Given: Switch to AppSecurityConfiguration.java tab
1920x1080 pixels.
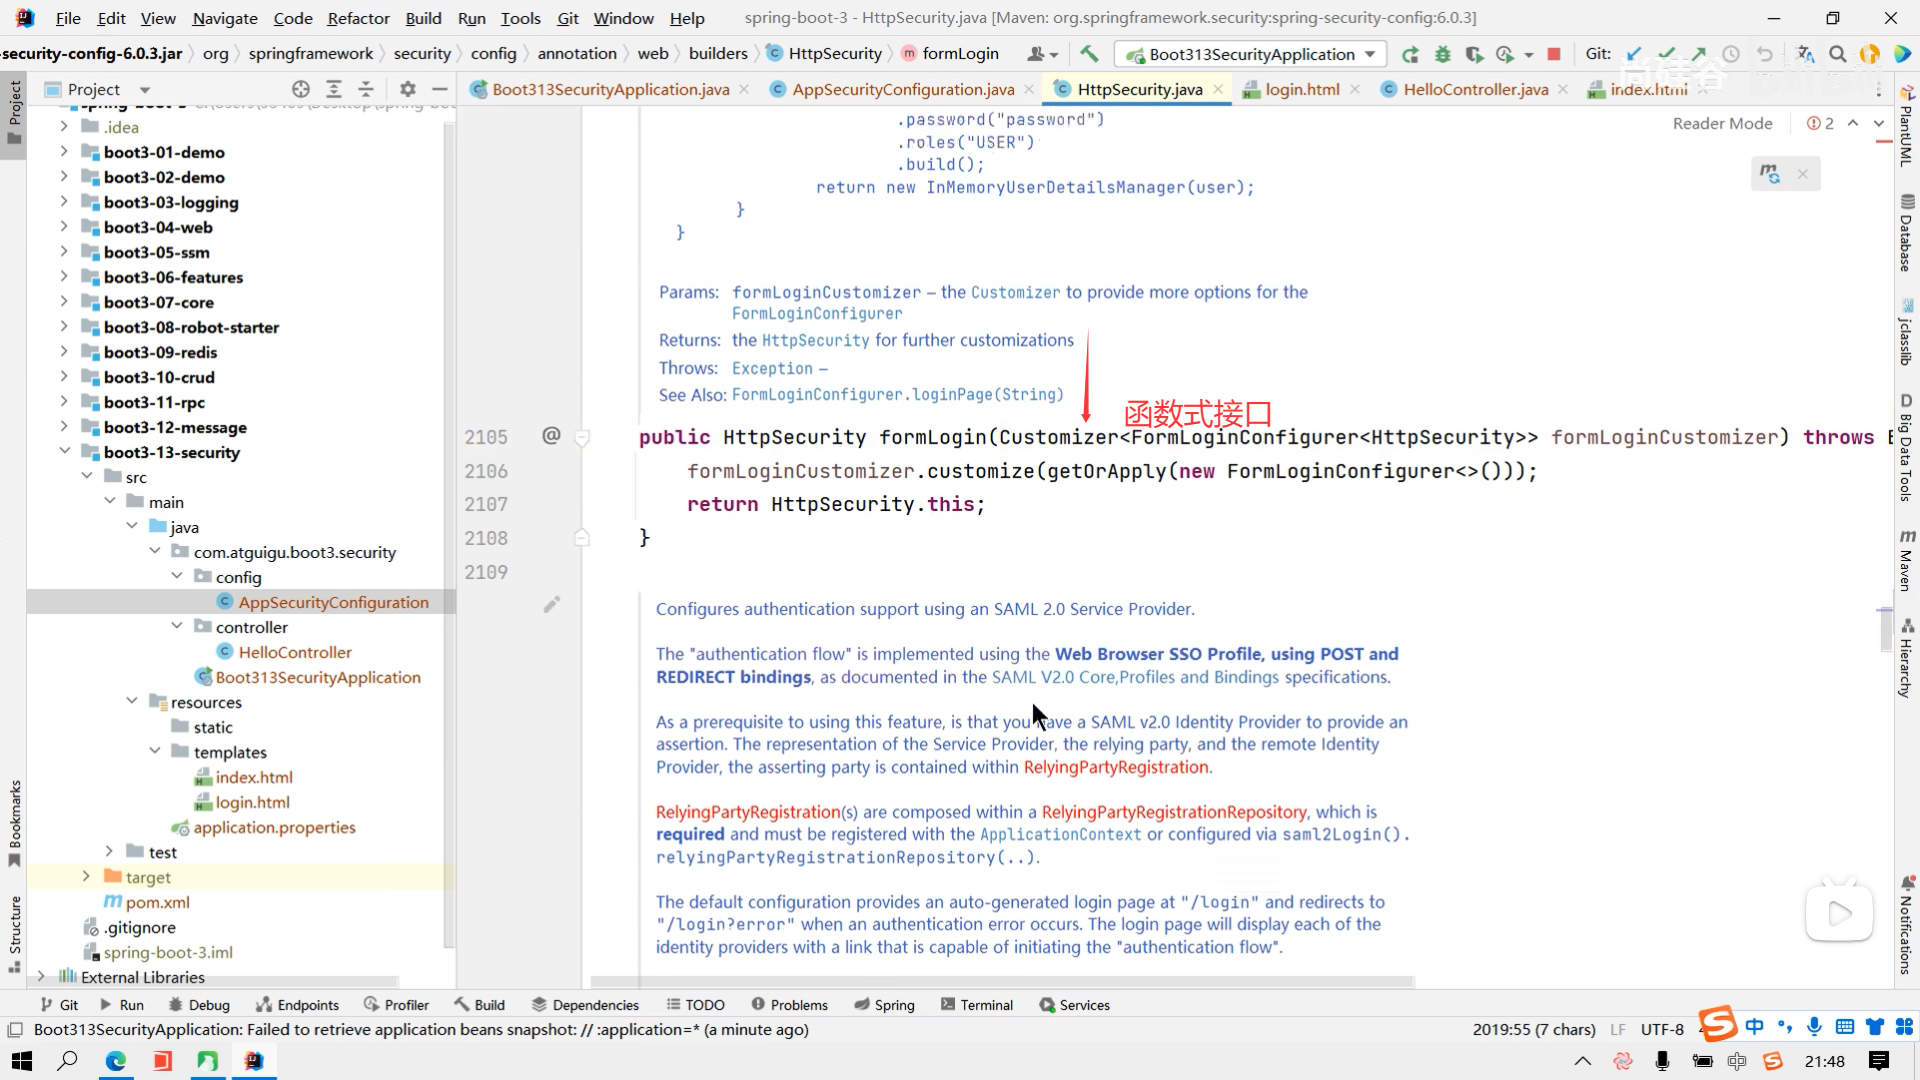Looking at the screenshot, I should click(x=902, y=89).
